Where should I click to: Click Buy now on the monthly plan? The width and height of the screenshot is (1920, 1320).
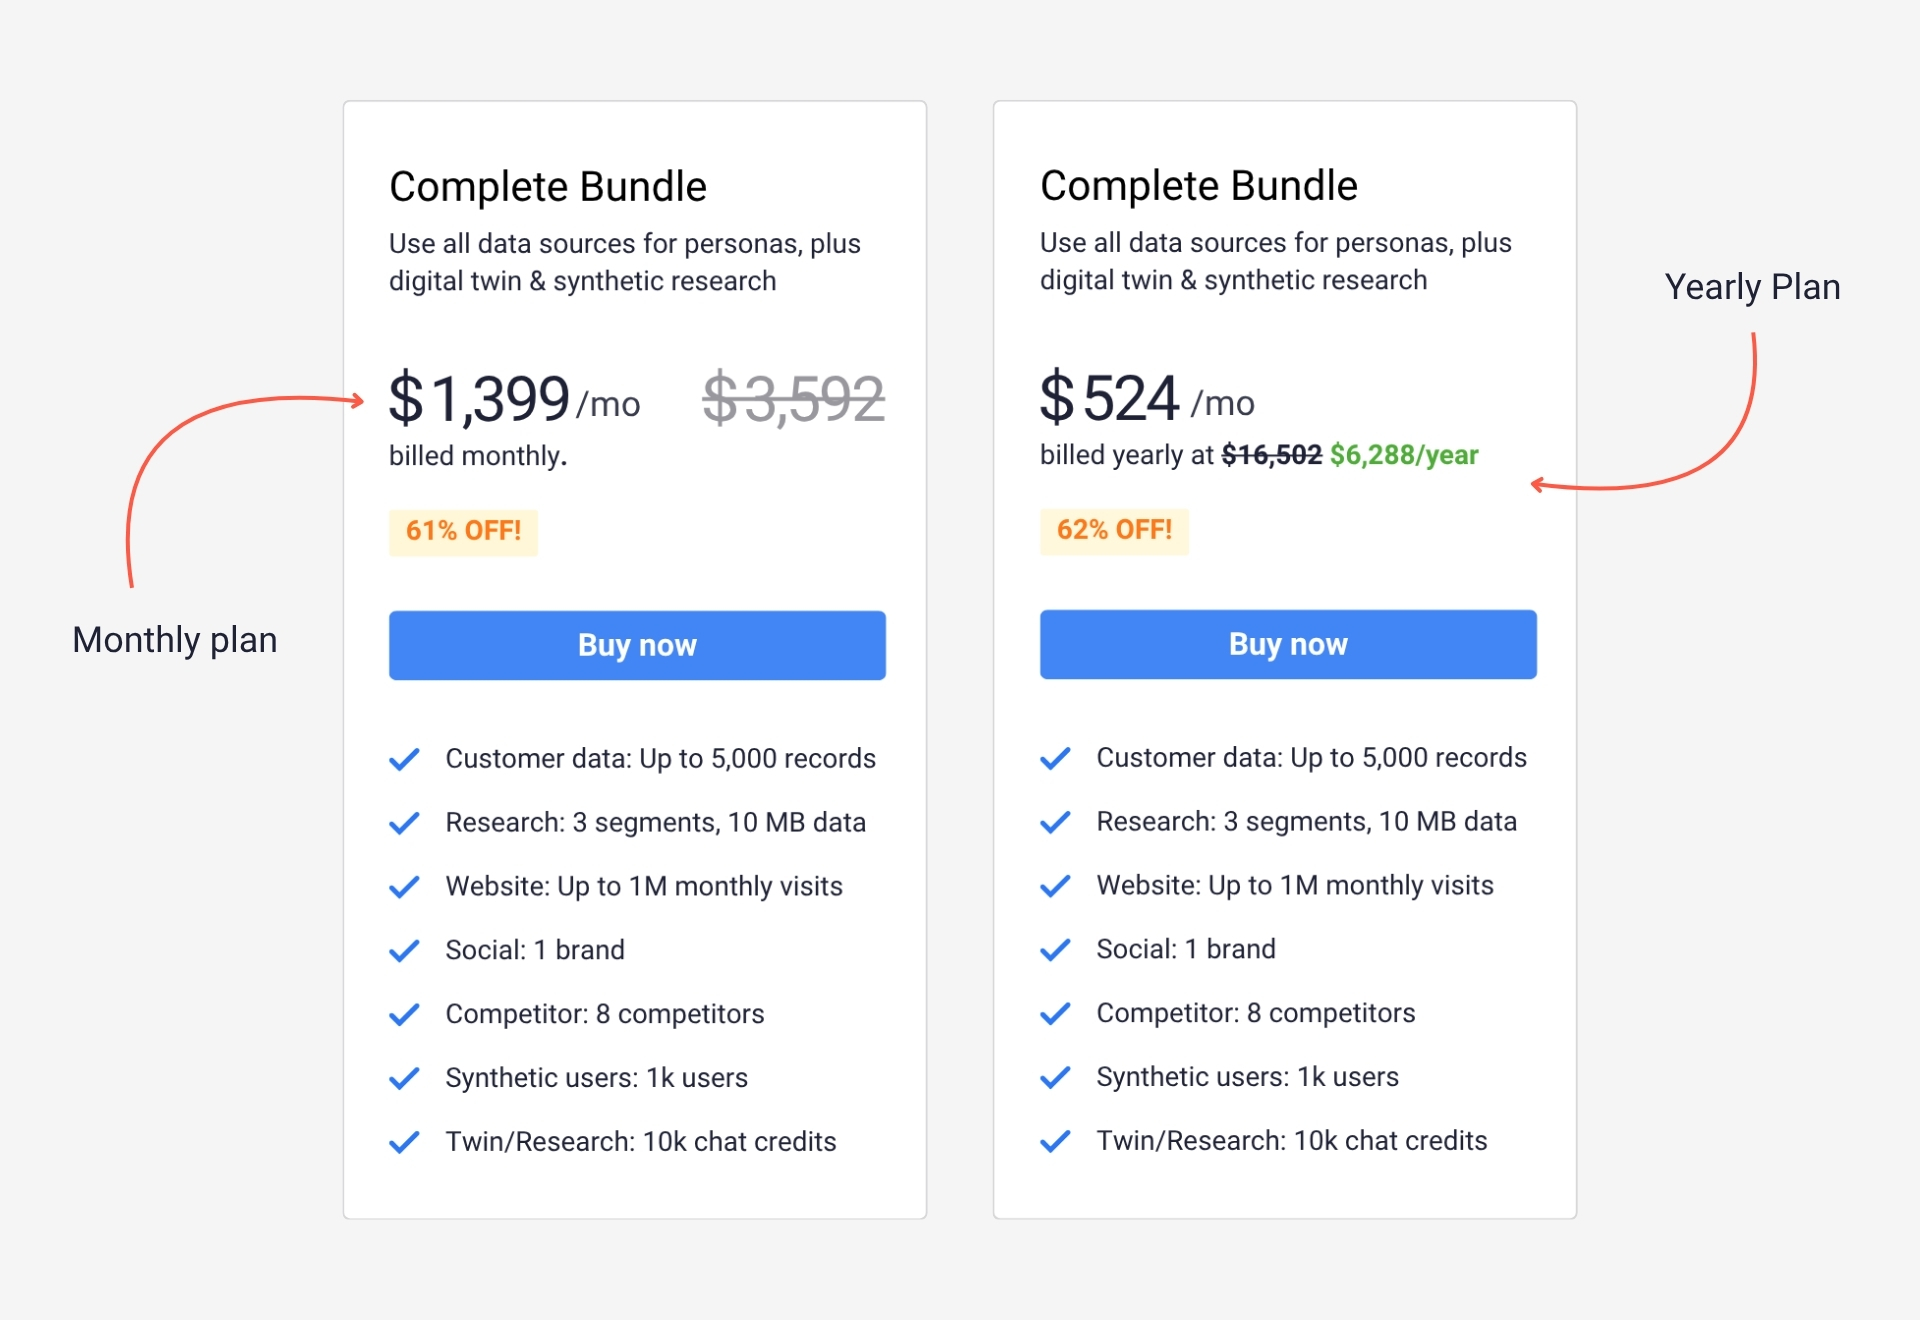pyautogui.click(x=637, y=645)
